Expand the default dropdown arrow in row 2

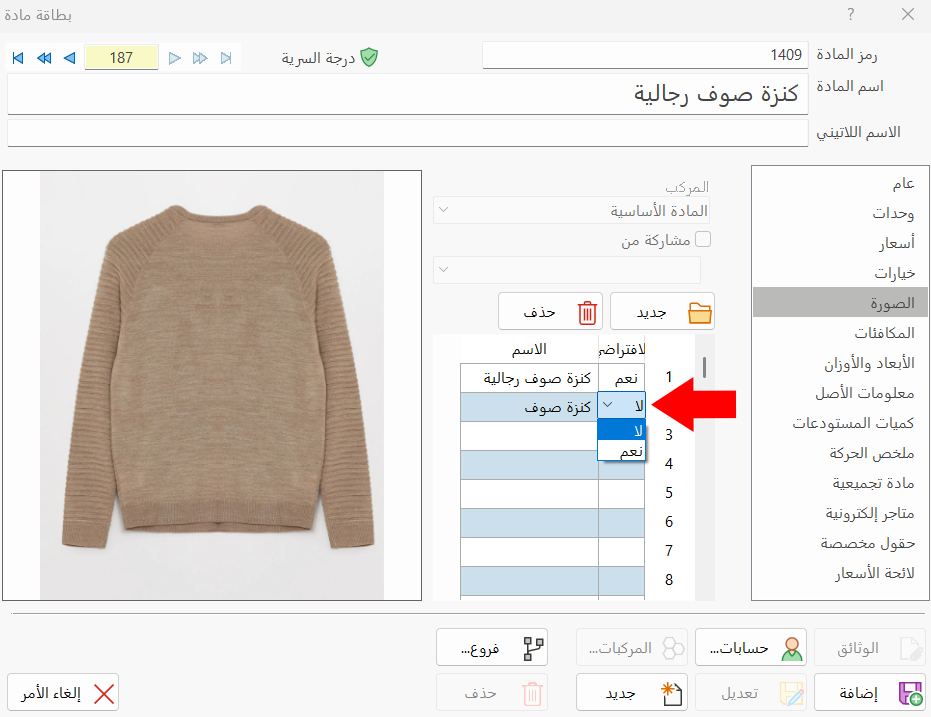607,405
